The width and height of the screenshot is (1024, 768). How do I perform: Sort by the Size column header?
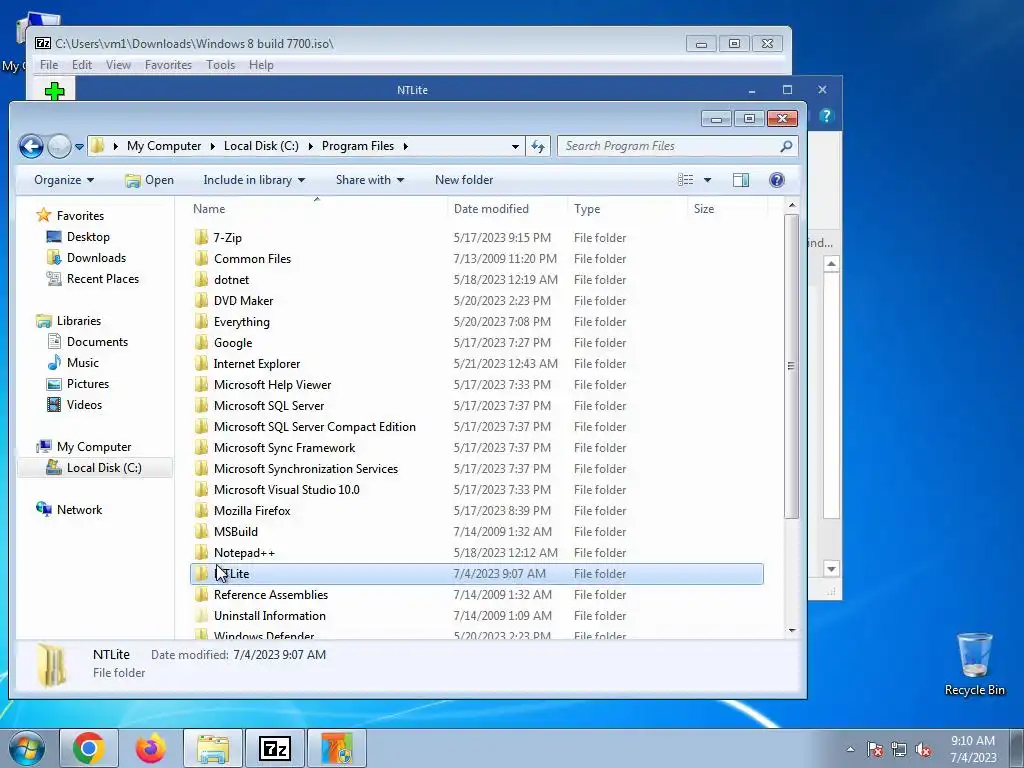(x=704, y=209)
